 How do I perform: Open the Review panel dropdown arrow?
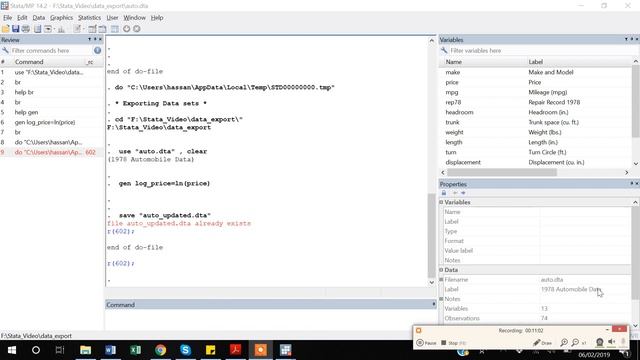pyautogui.click(x=89, y=39)
